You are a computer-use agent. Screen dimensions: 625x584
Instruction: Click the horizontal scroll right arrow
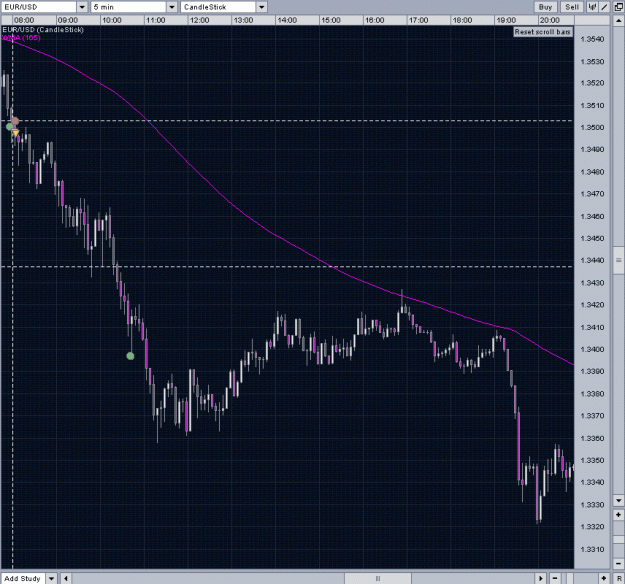(x=541, y=578)
